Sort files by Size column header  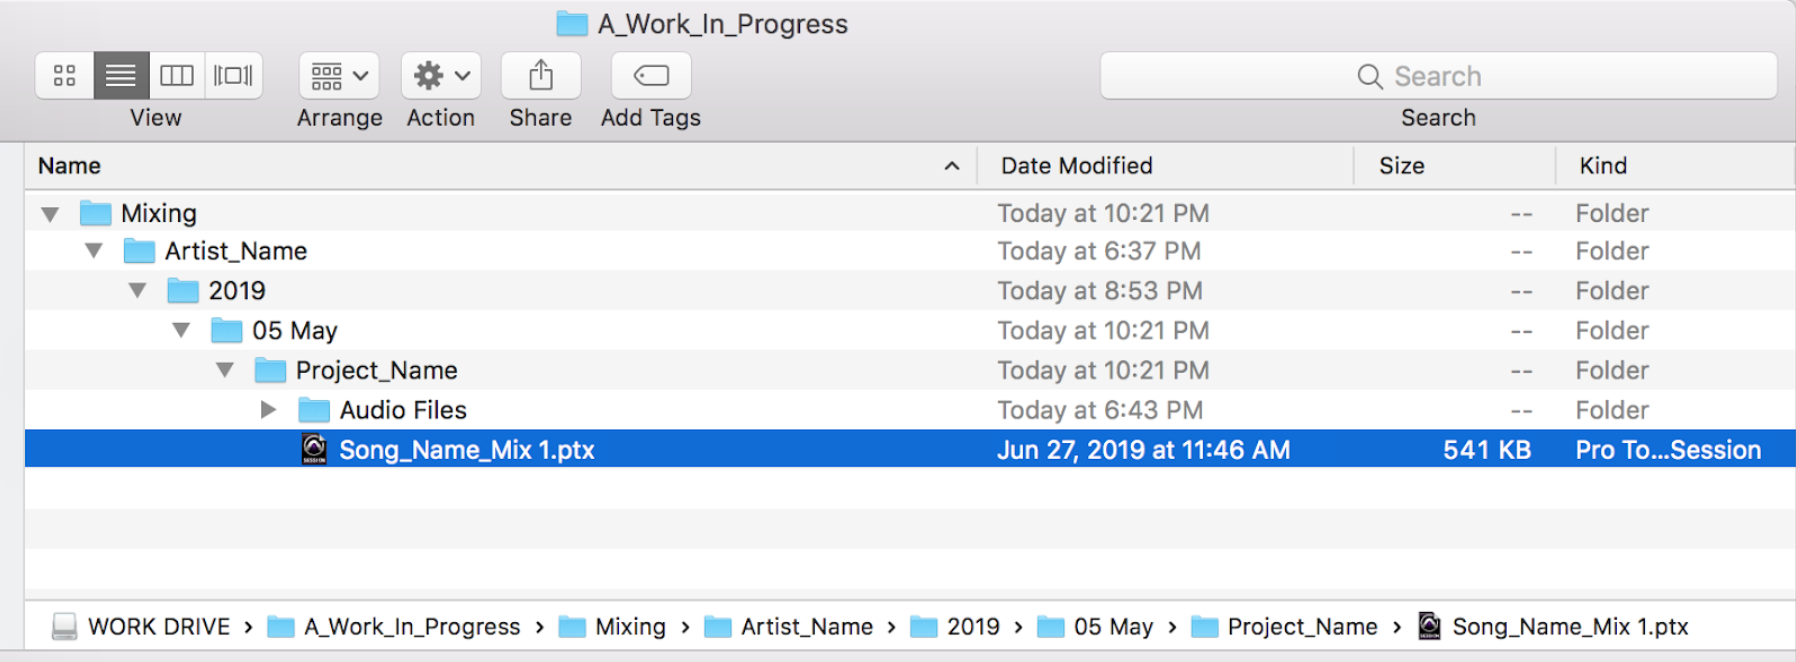1401,166
